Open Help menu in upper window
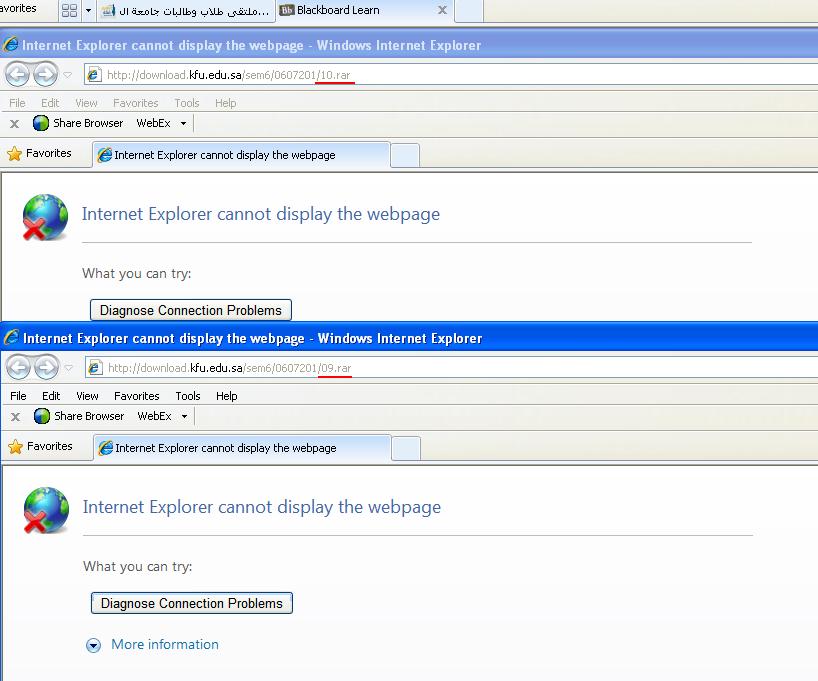 pos(225,103)
